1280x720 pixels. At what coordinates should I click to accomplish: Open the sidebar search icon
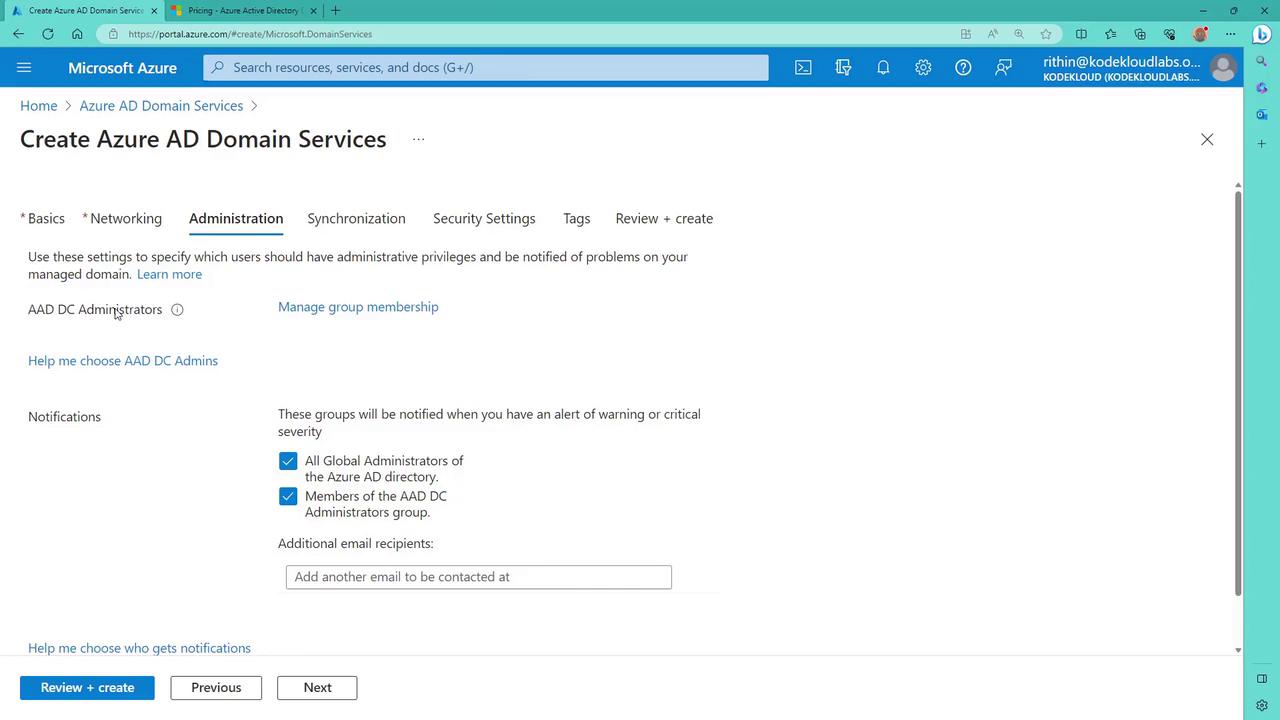click(1262, 63)
